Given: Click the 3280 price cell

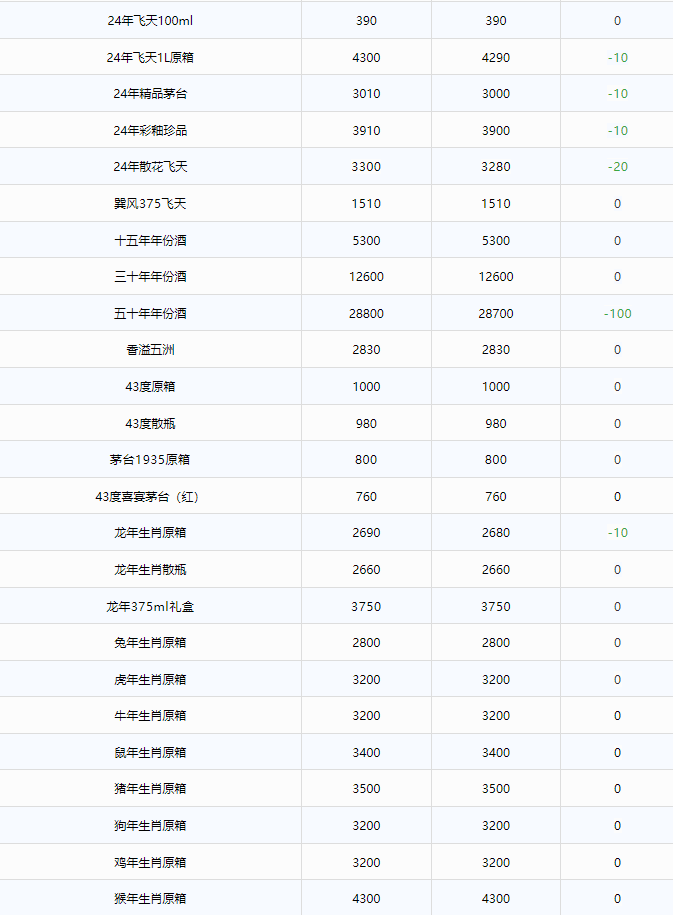Looking at the screenshot, I should point(496,167).
